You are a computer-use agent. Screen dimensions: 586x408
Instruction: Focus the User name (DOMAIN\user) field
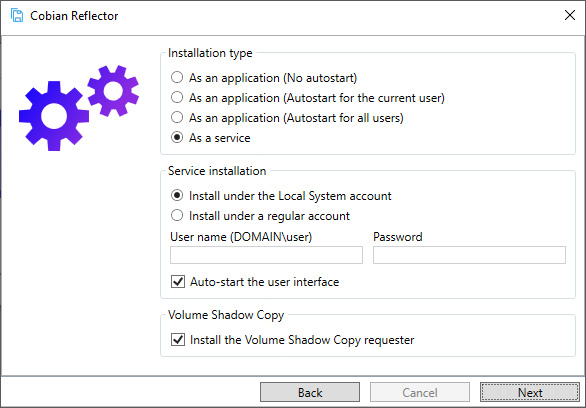click(x=266, y=255)
